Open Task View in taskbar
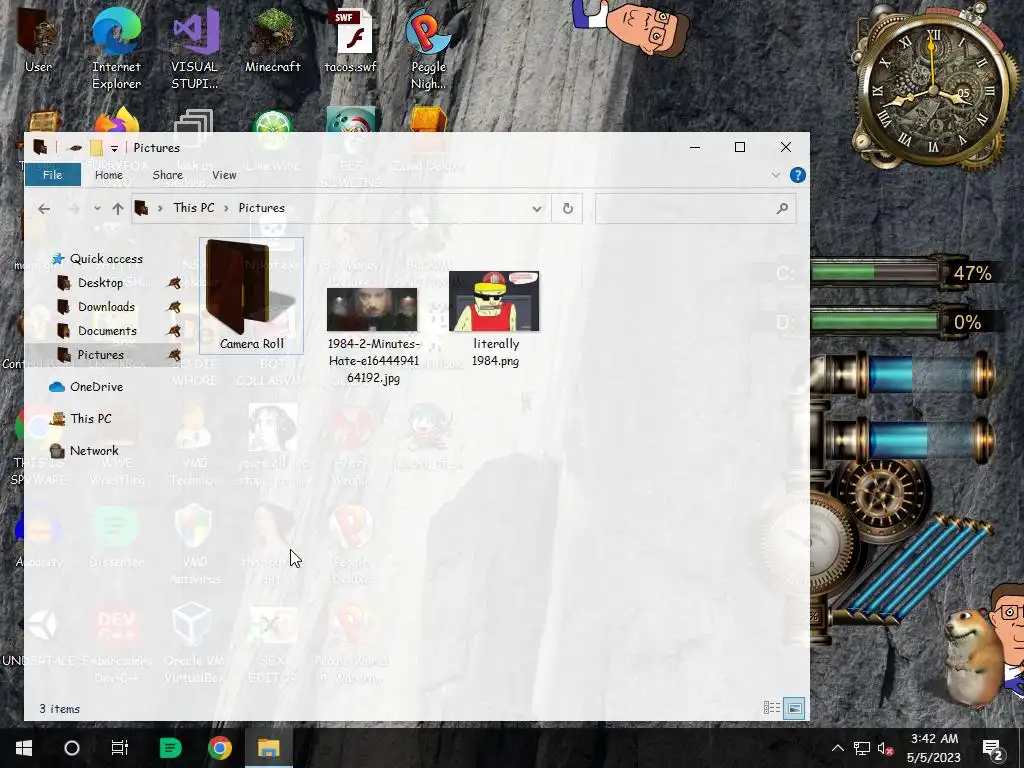The image size is (1024, 768). [x=120, y=748]
